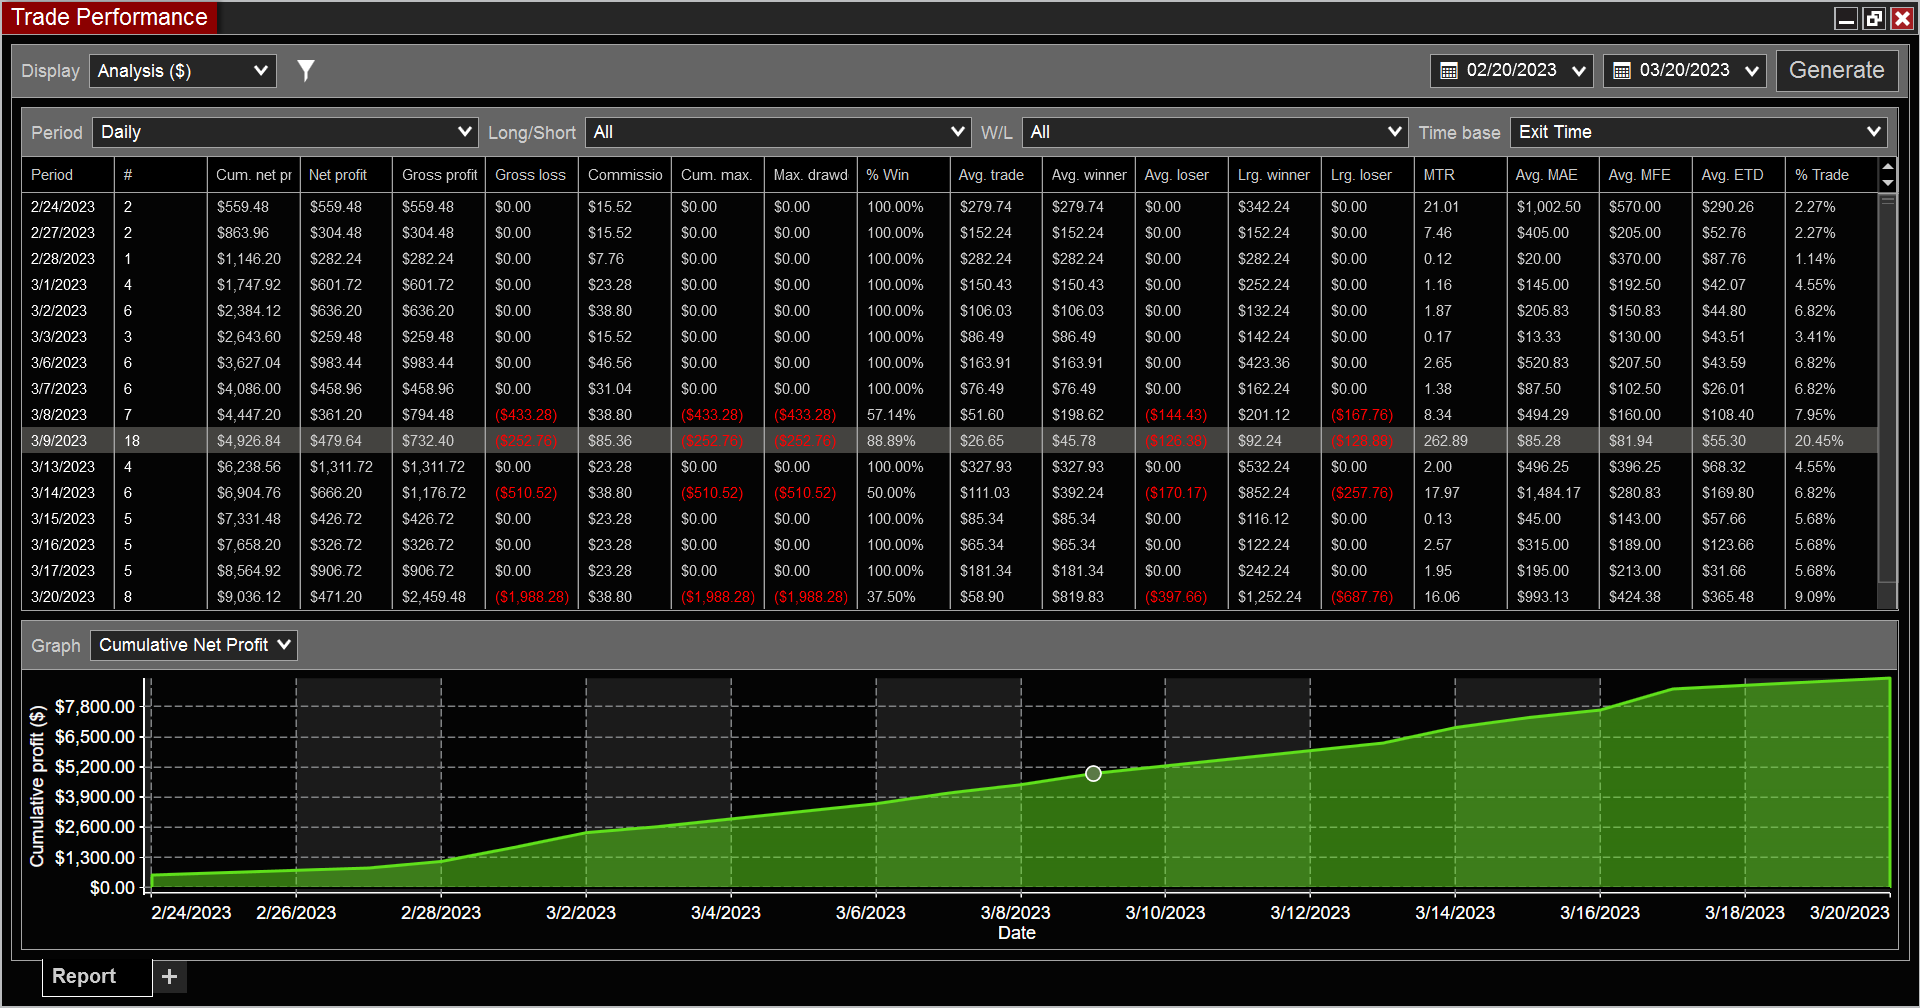Sort by Gross loss column header

[533, 175]
